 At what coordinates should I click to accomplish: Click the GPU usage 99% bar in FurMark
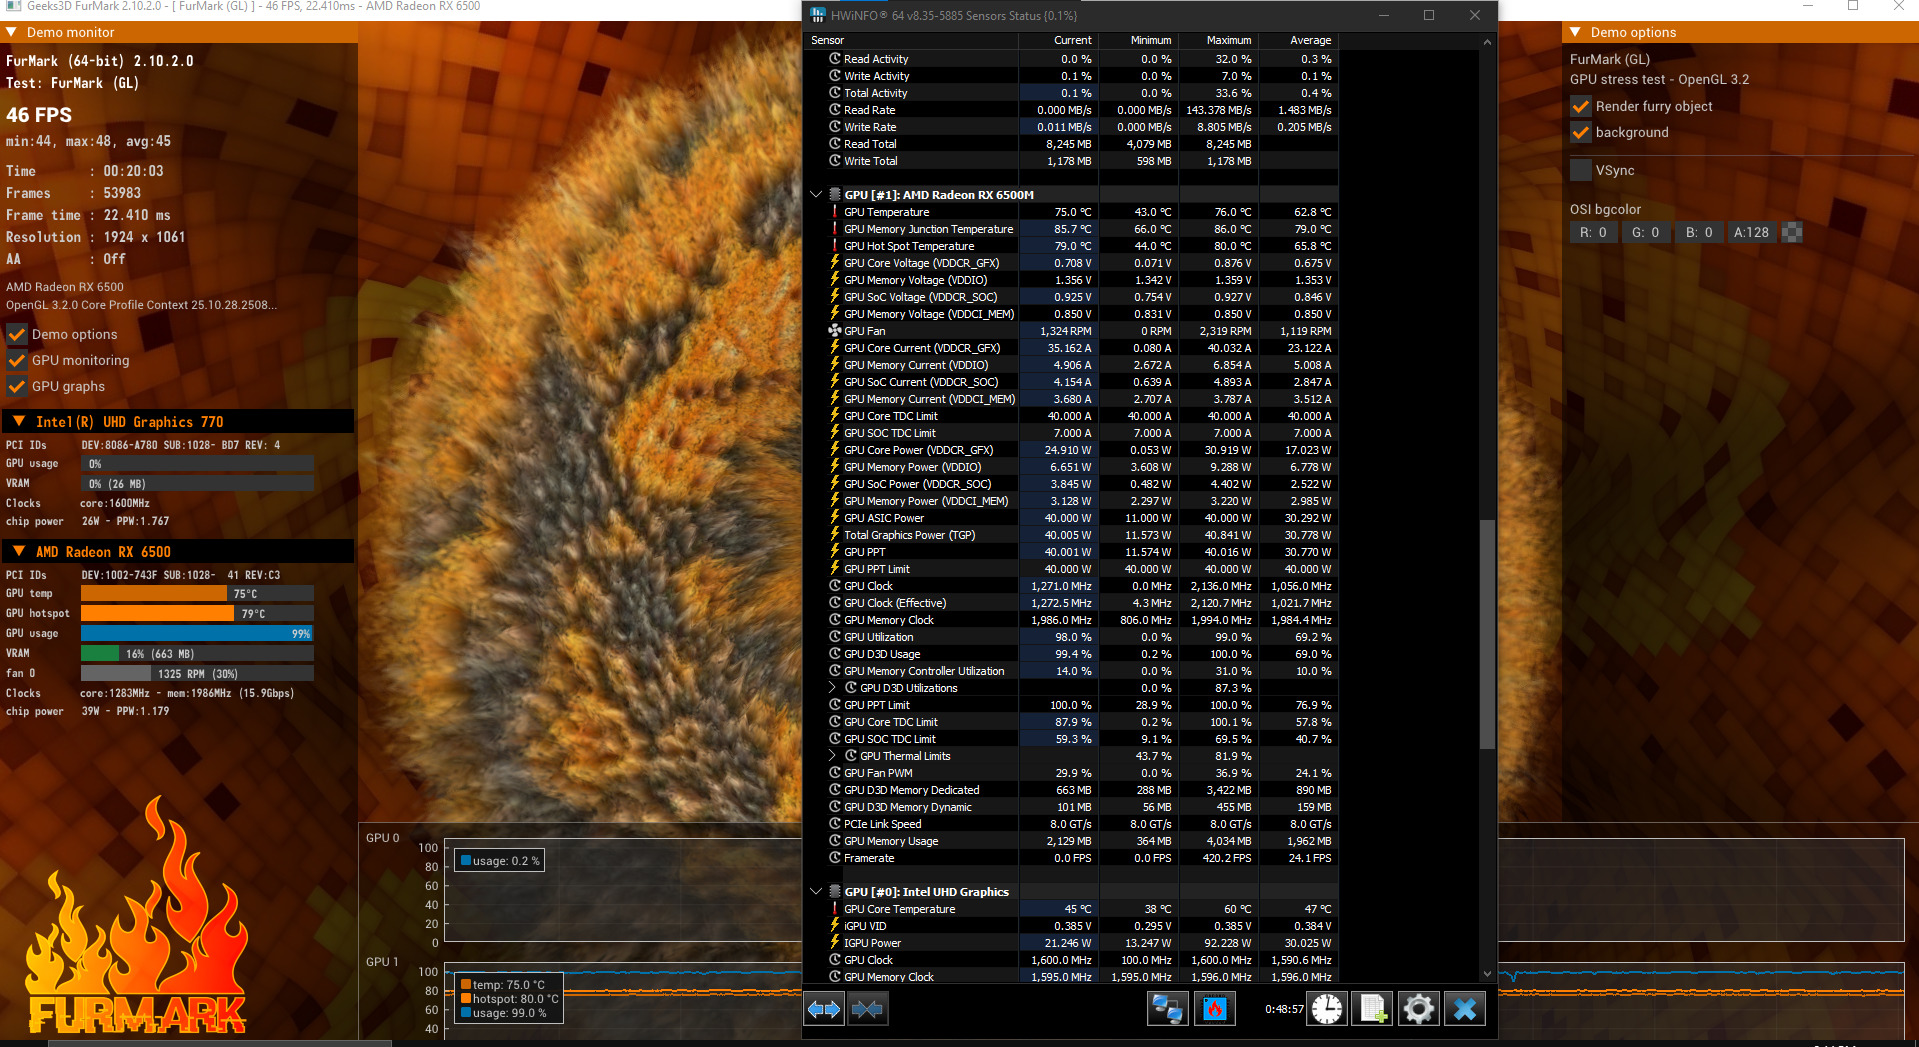pyautogui.click(x=197, y=633)
